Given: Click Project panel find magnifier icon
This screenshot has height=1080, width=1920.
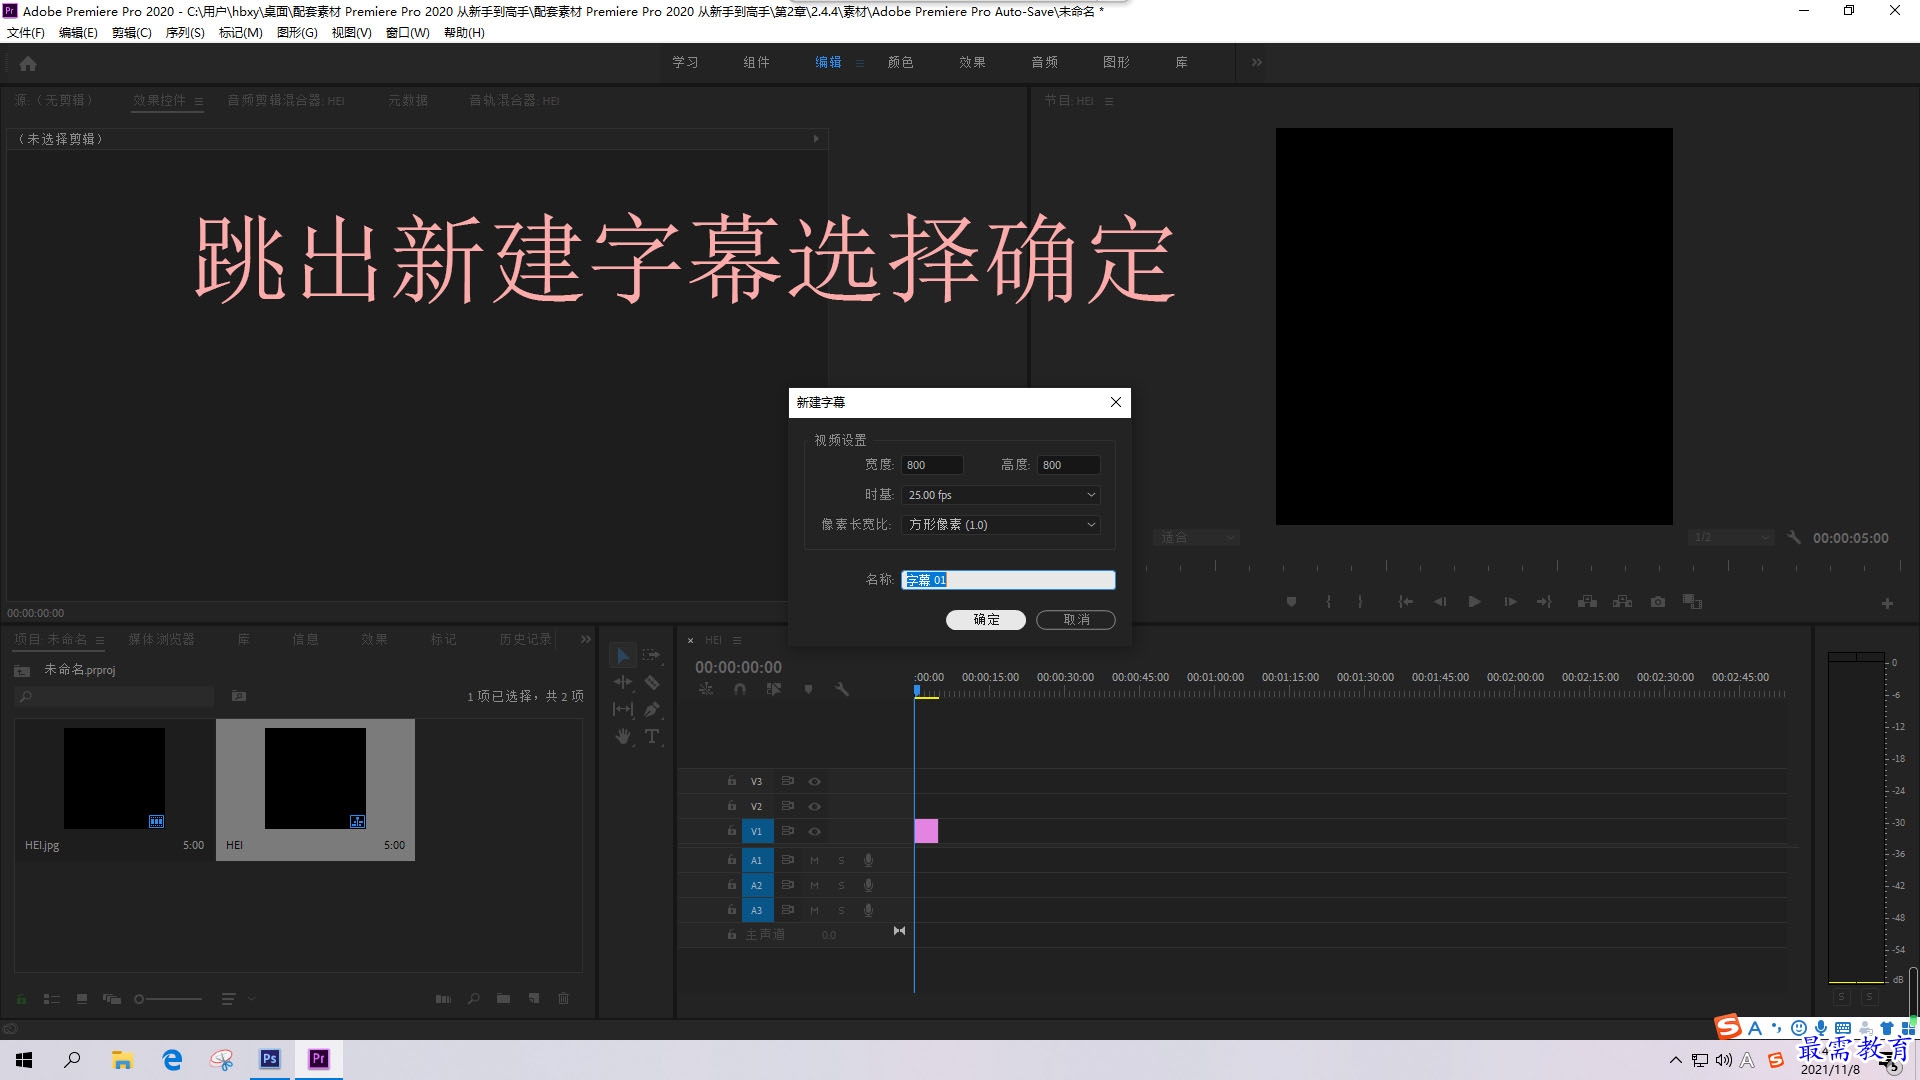Looking at the screenshot, I should [x=473, y=998].
